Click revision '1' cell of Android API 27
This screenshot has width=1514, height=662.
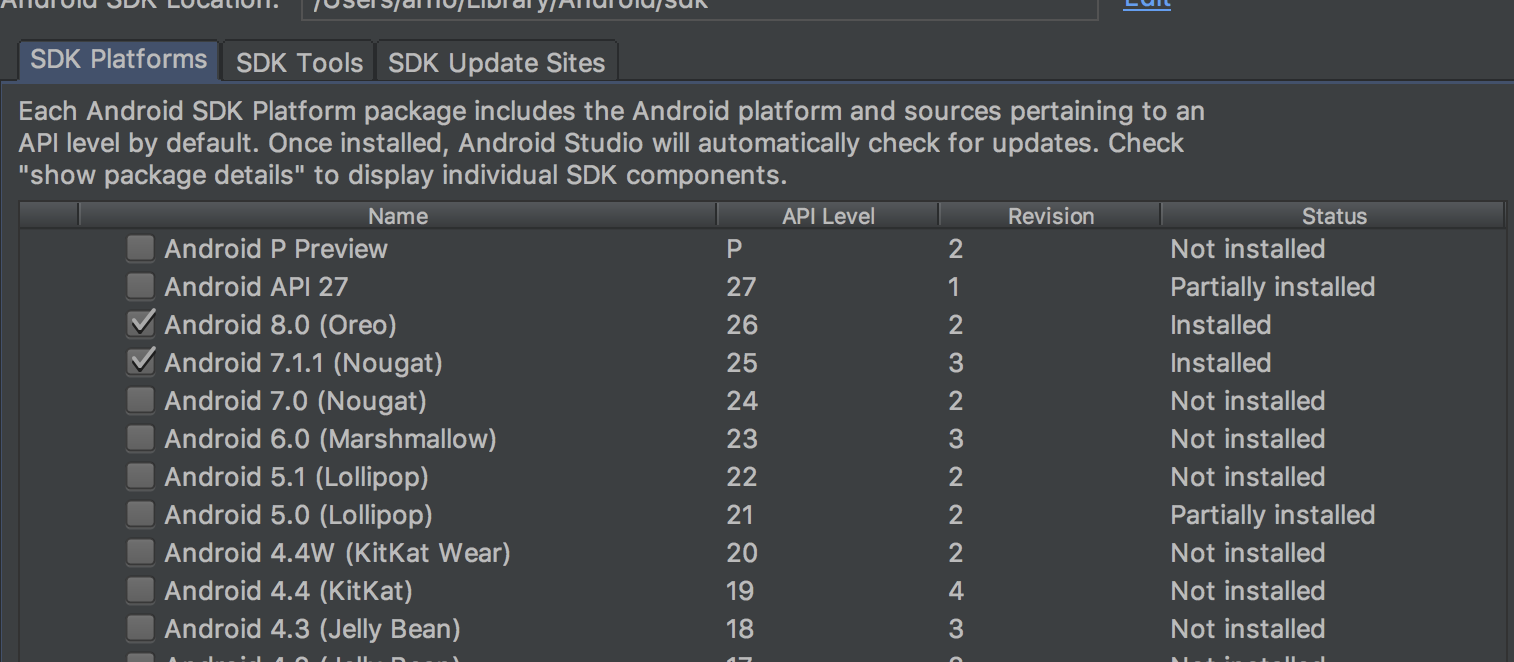point(954,287)
